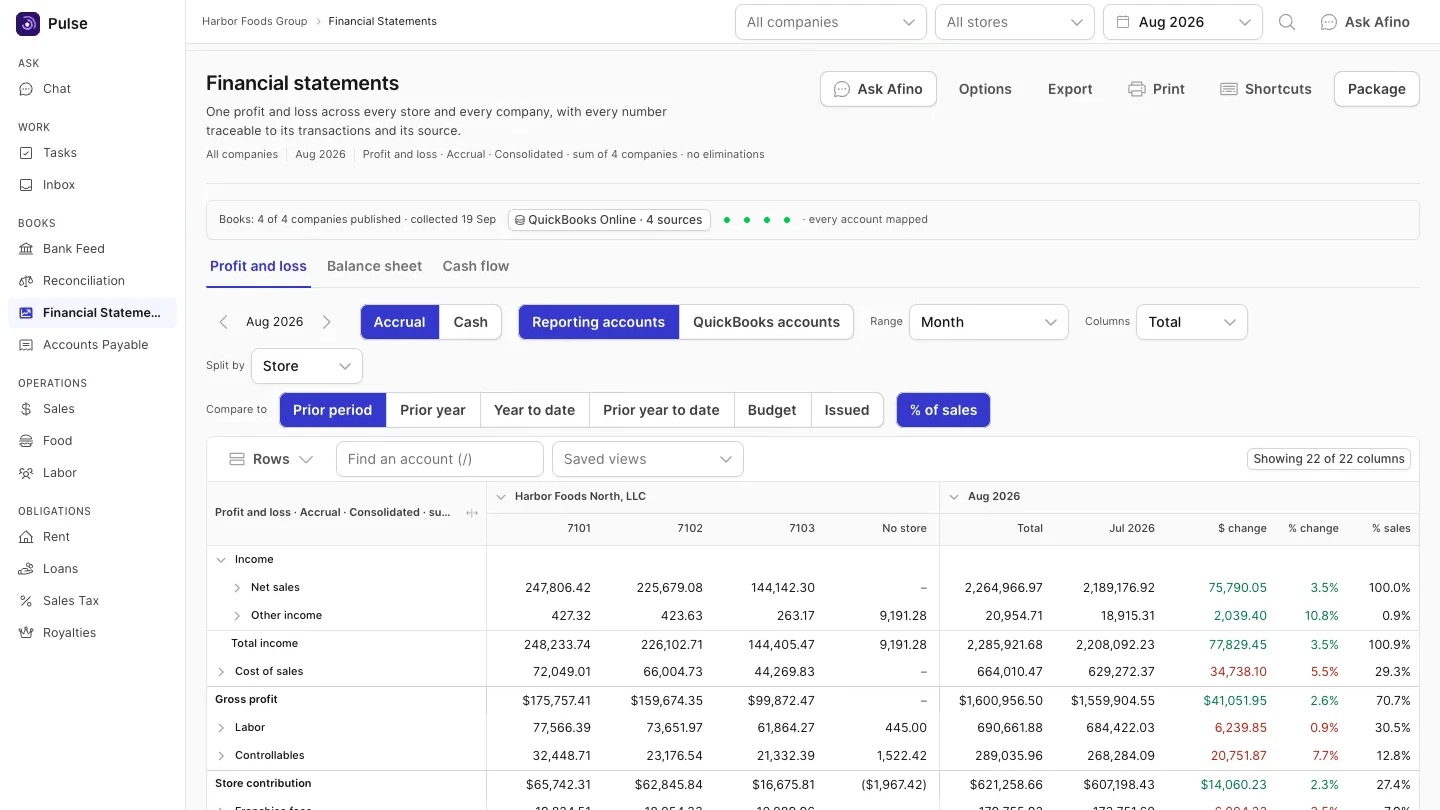Open Accounts Payable sidebar icon
The image size is (1440, 810).
26,345
